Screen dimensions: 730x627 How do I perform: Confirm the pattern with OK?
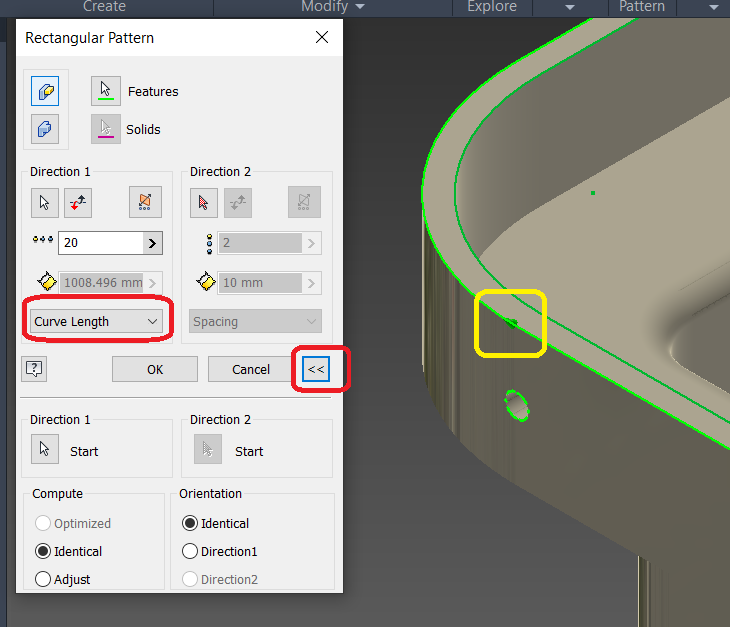[155, 369]
